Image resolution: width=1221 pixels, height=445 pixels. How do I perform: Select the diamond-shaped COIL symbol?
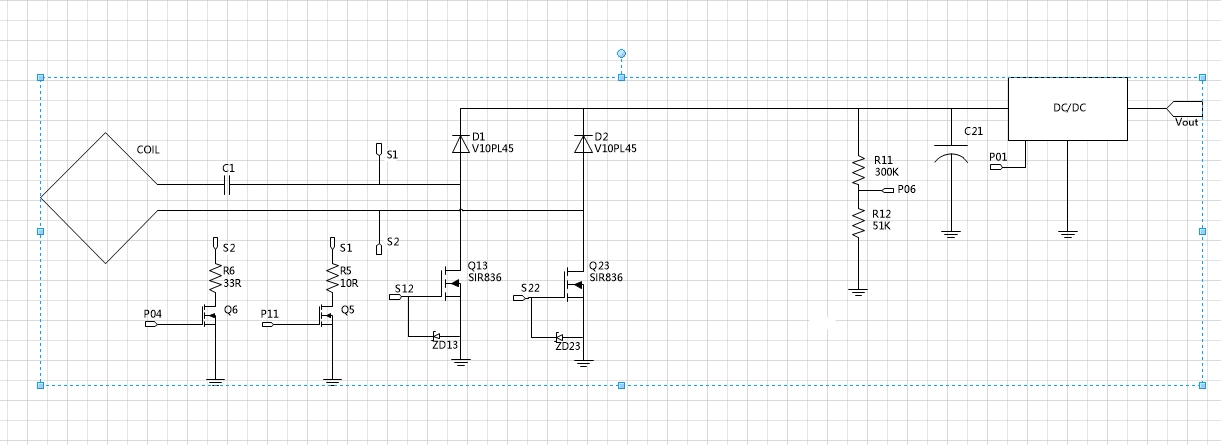coord(99,198)
